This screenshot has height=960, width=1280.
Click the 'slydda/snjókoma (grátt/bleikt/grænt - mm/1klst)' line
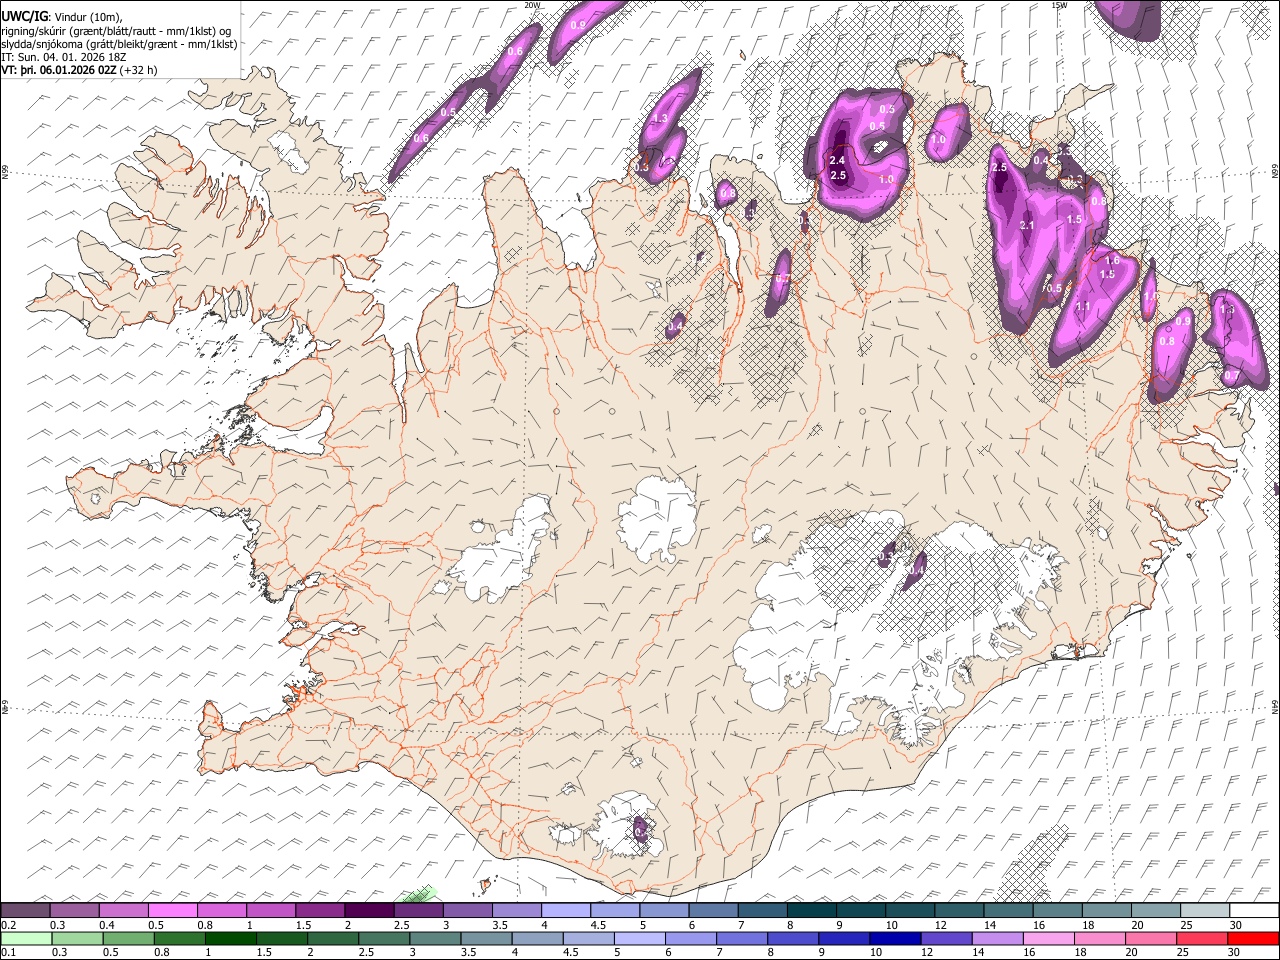pos(119,44)
